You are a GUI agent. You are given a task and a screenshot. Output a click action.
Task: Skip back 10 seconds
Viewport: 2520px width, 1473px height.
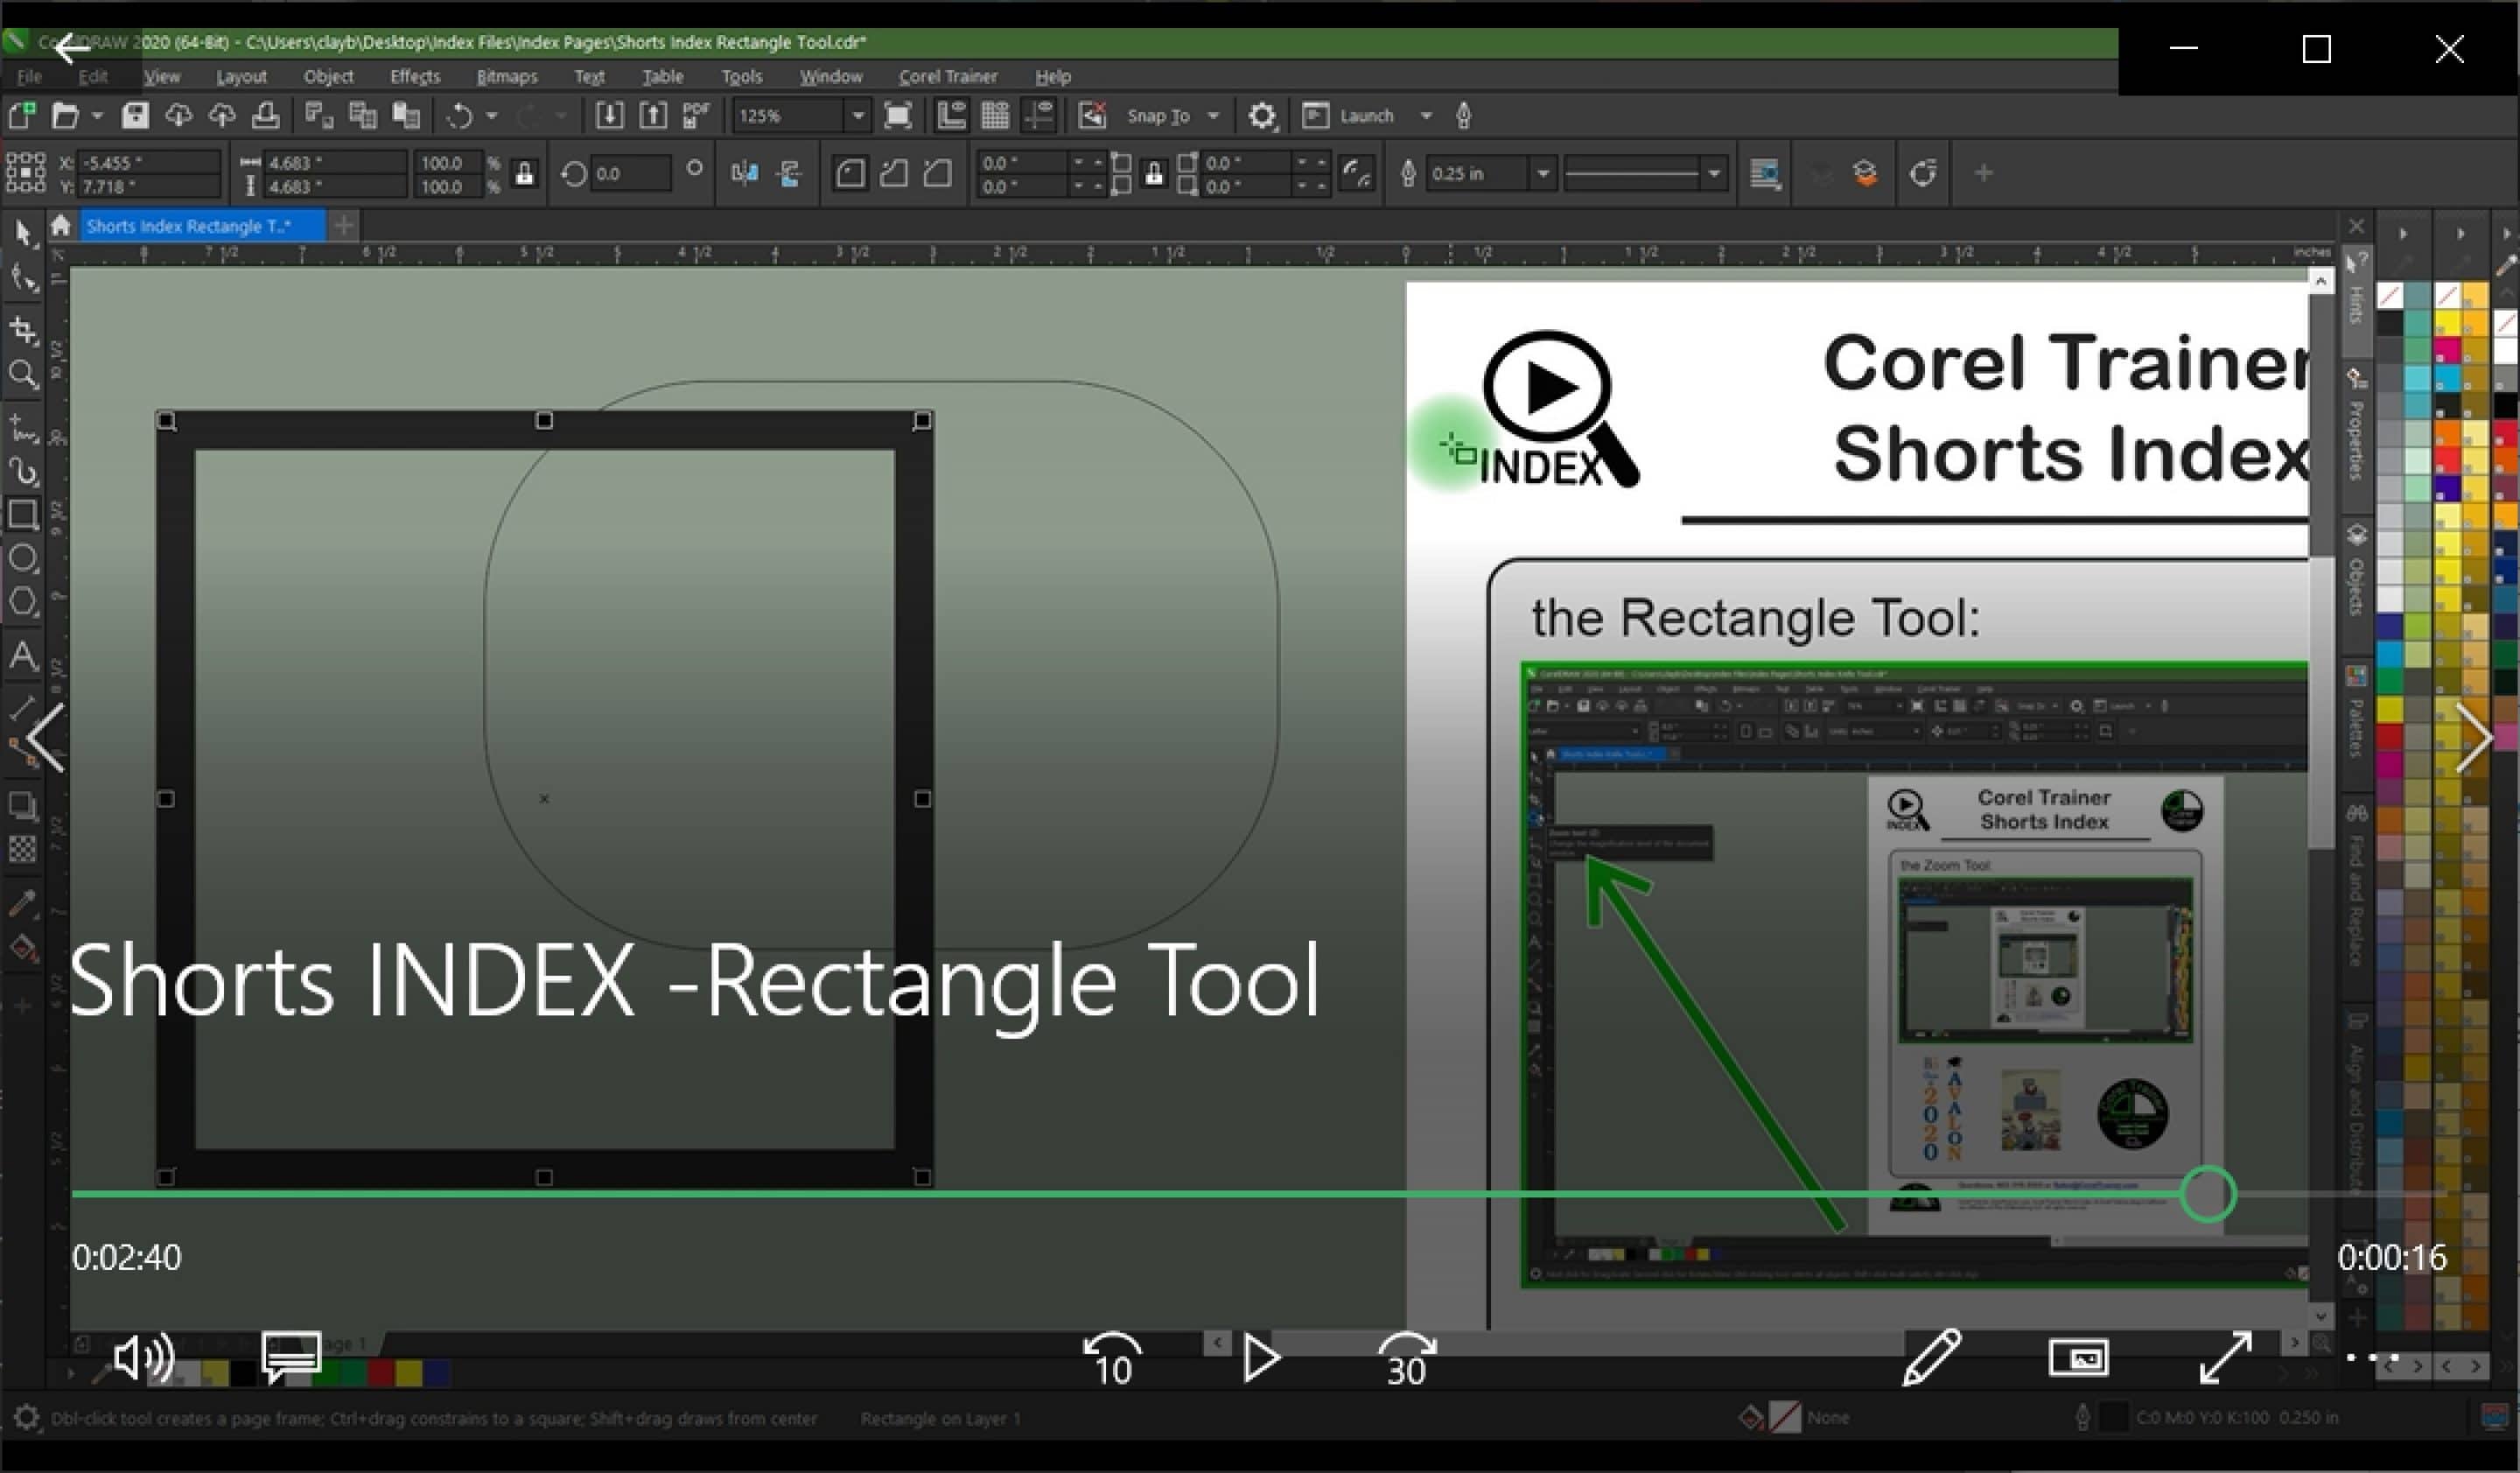pos(1112,1360)
